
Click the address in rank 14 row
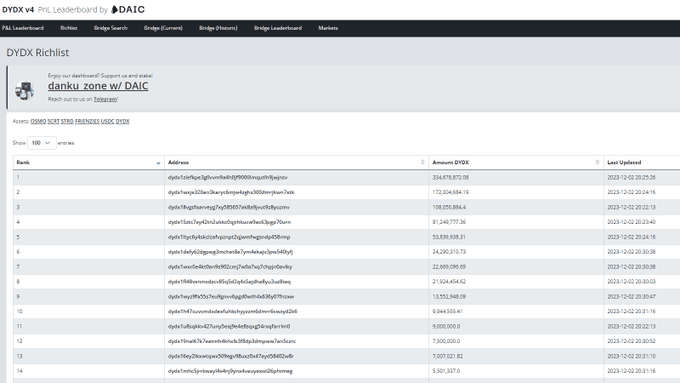[x=230, y=371]
